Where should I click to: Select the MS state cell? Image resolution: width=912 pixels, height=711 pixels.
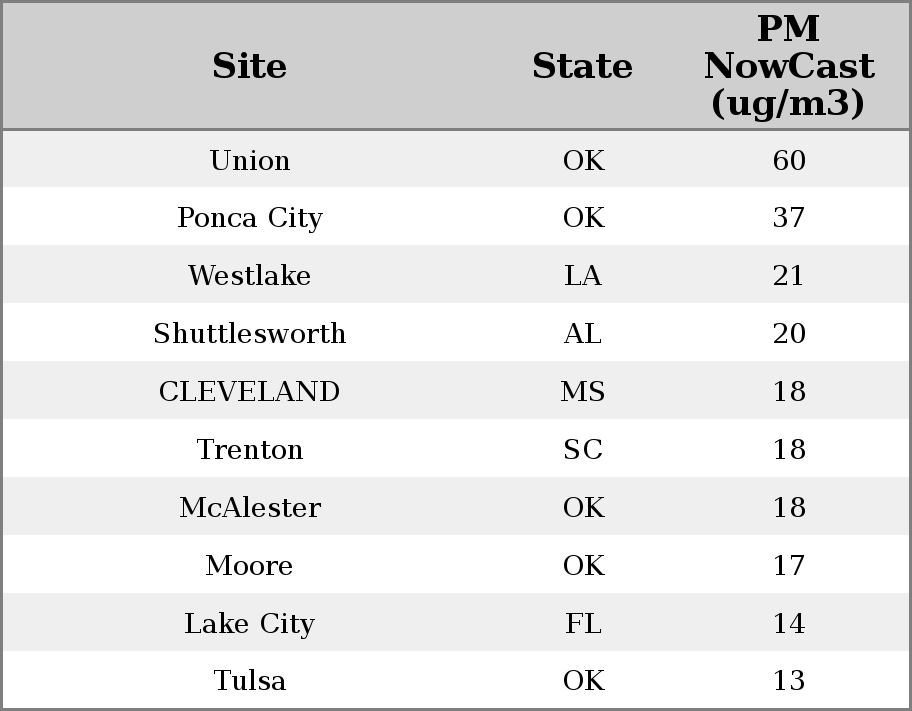pos(583,391)
